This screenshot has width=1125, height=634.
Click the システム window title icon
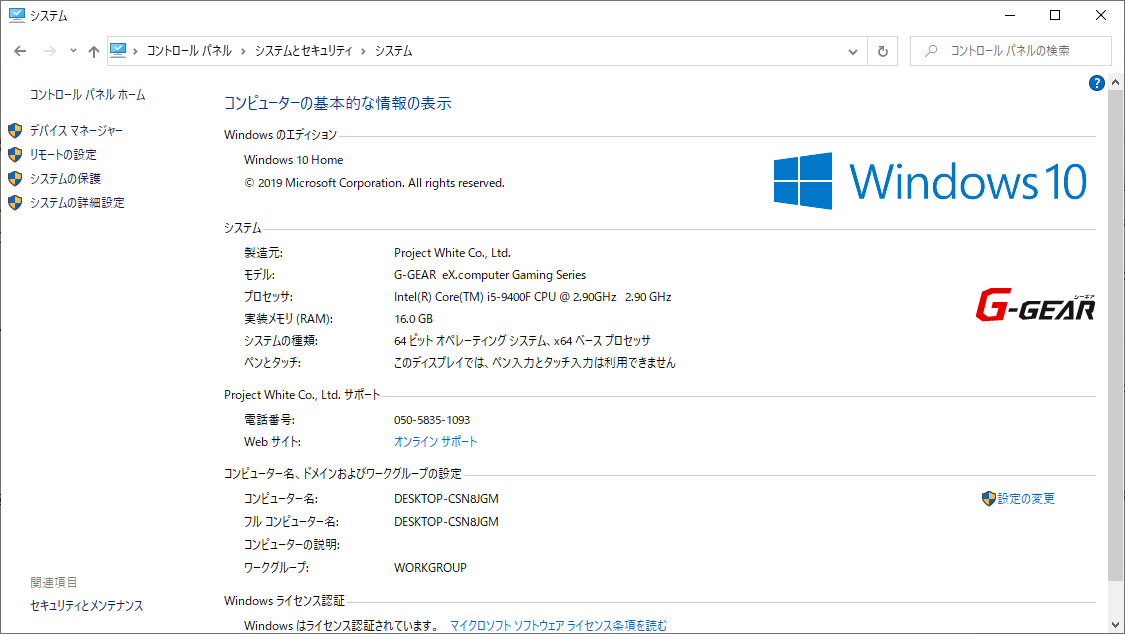tap(17, 15)
